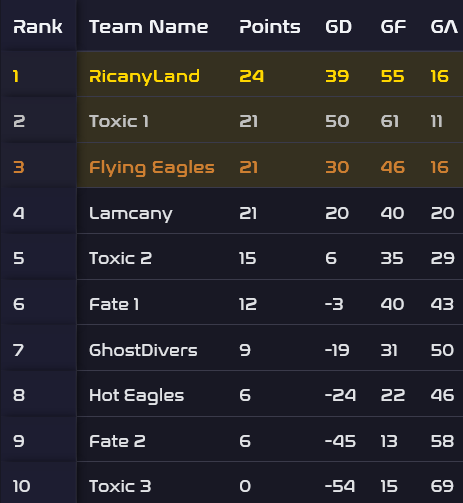Click the GF column header
Image resolution: width=463 pixels, height=503 pixels.
point(393,27)
